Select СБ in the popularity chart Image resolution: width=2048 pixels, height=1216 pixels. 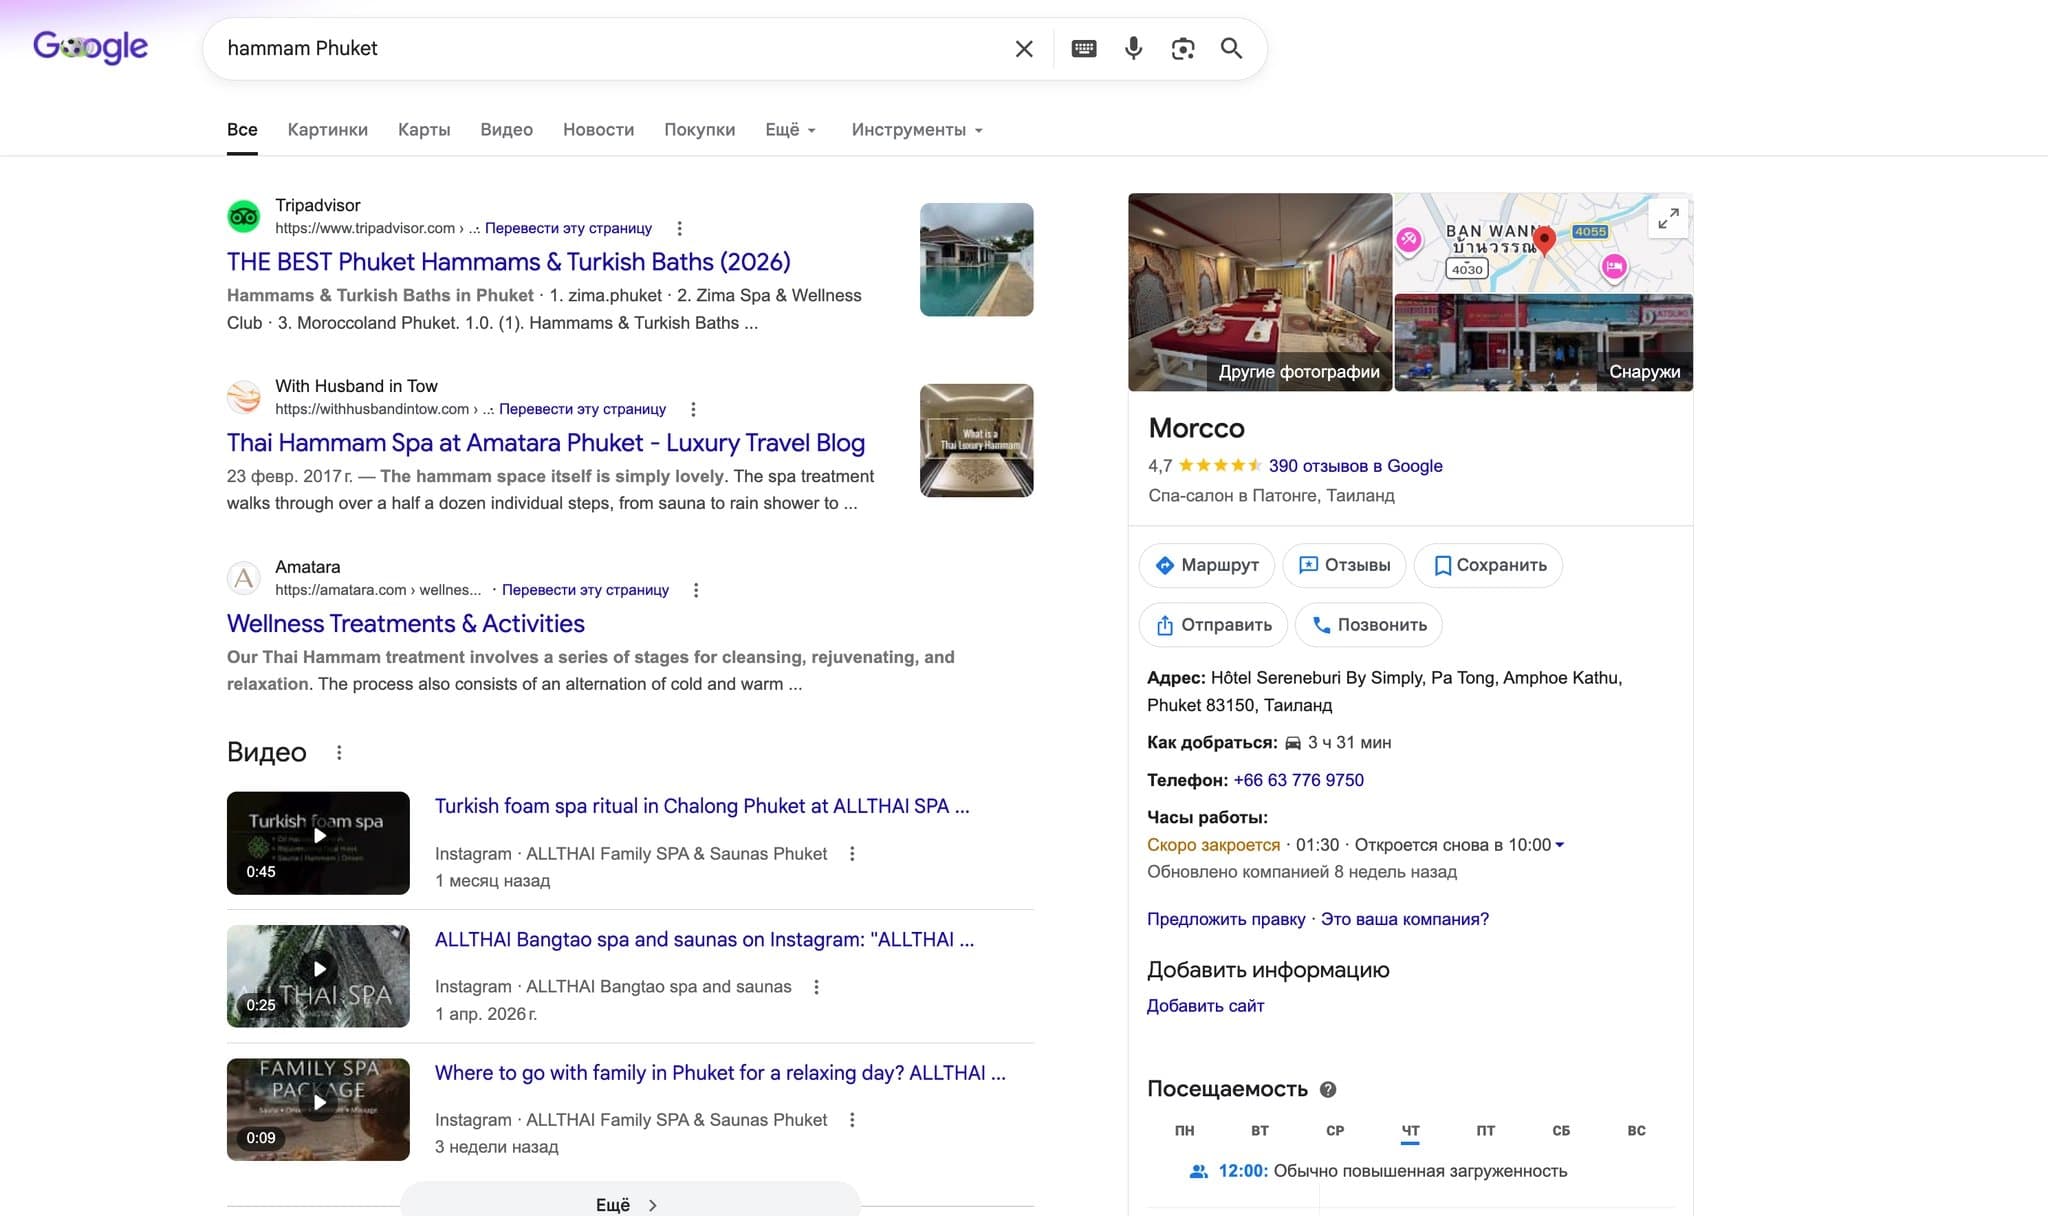click(1561, 1131)
